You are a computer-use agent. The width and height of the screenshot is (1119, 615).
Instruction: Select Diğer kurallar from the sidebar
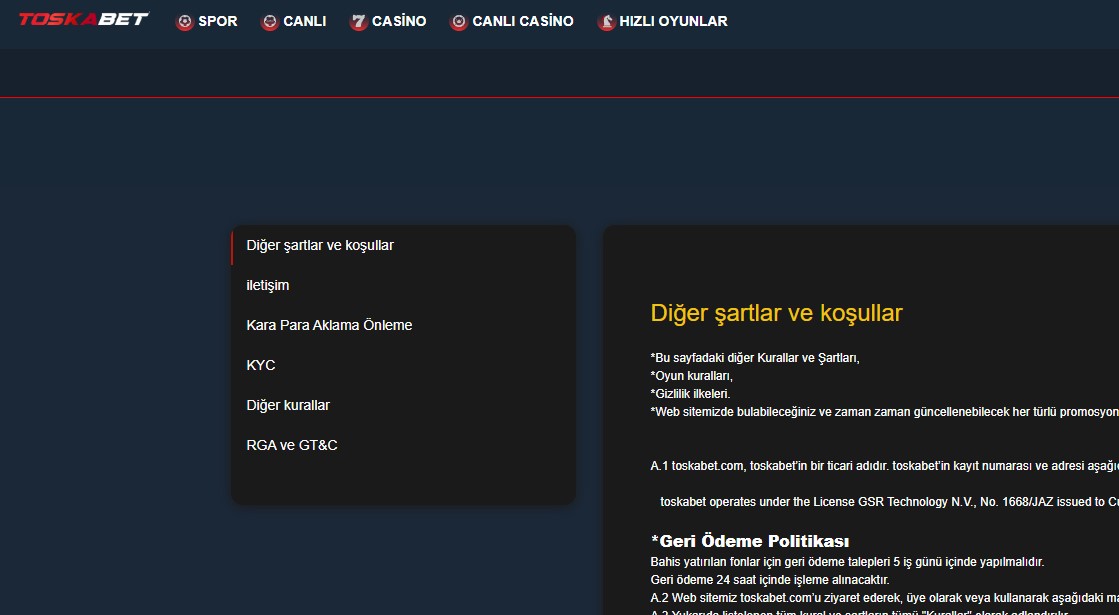pyautogui.click(x=289, y=405)
